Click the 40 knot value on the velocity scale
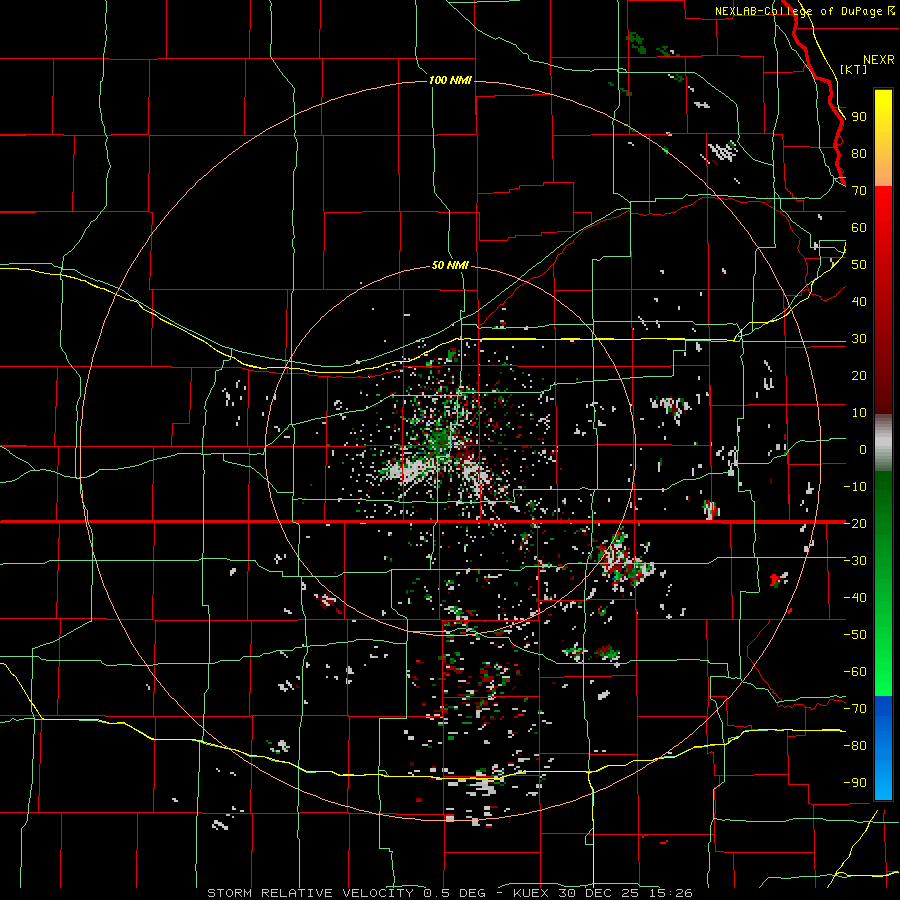The image size is (900, 900). 859,302
